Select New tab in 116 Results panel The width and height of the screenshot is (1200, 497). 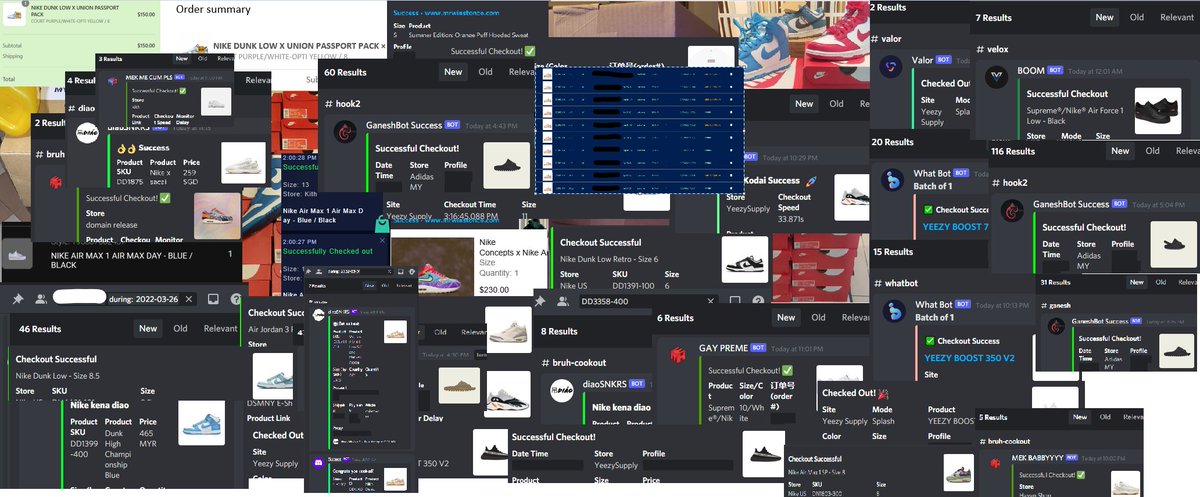tap(1120, 151)
